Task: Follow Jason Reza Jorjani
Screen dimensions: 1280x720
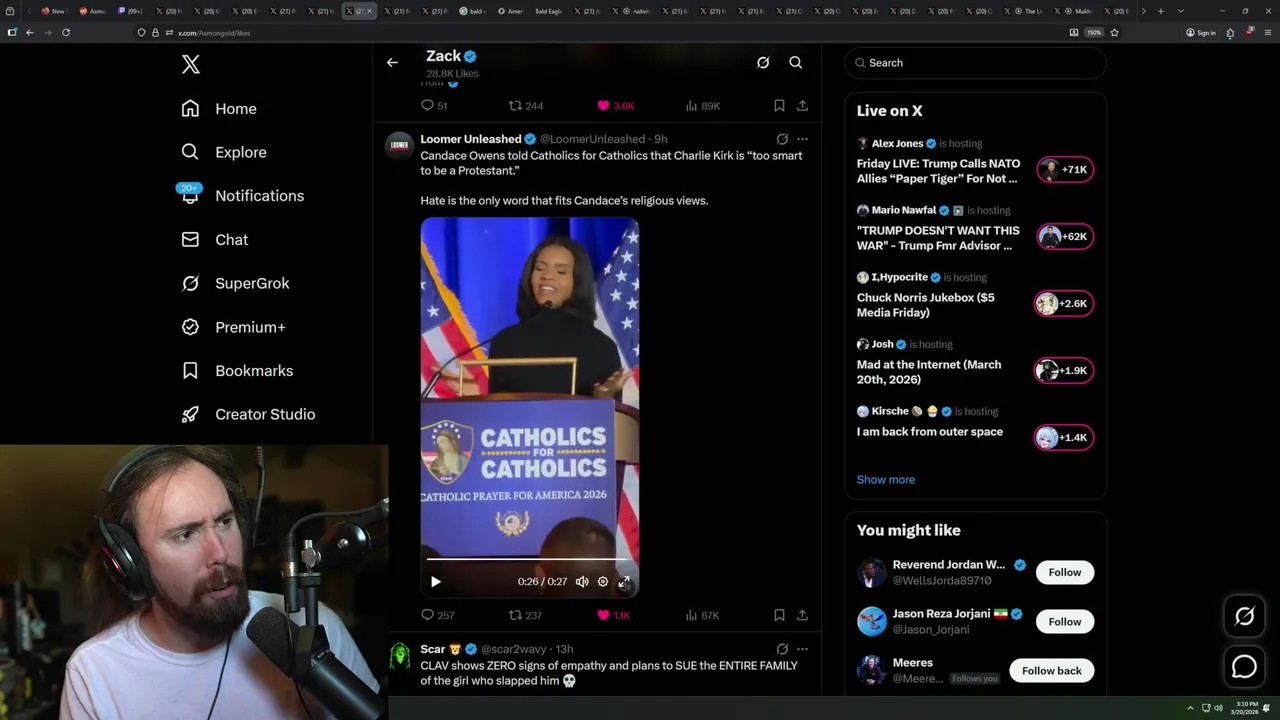Action: coord(1065,621)
